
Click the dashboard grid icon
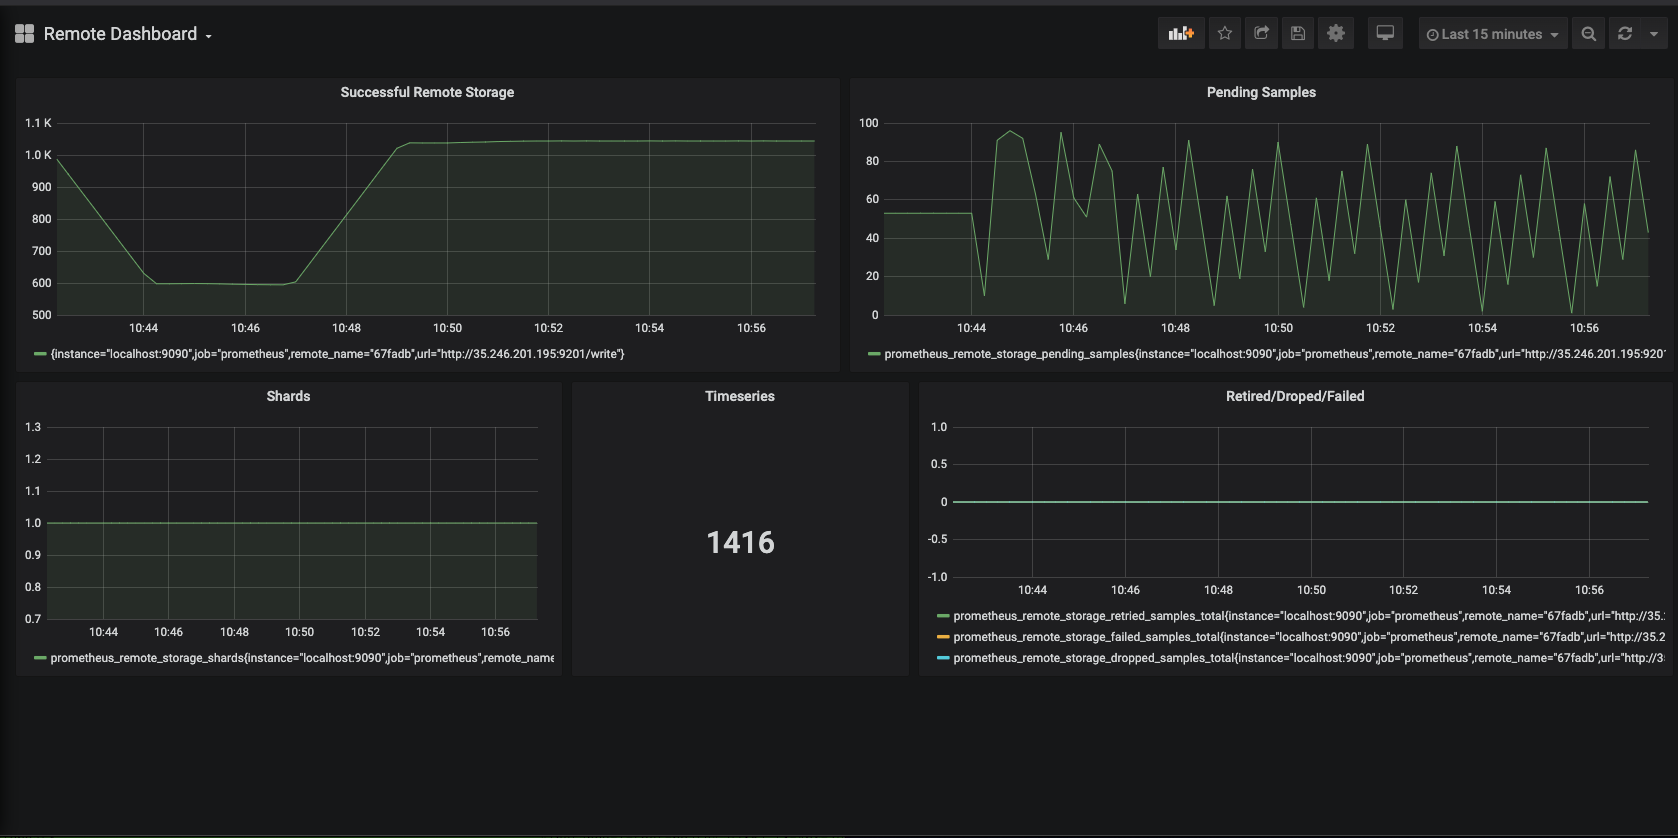click(25, 34)
